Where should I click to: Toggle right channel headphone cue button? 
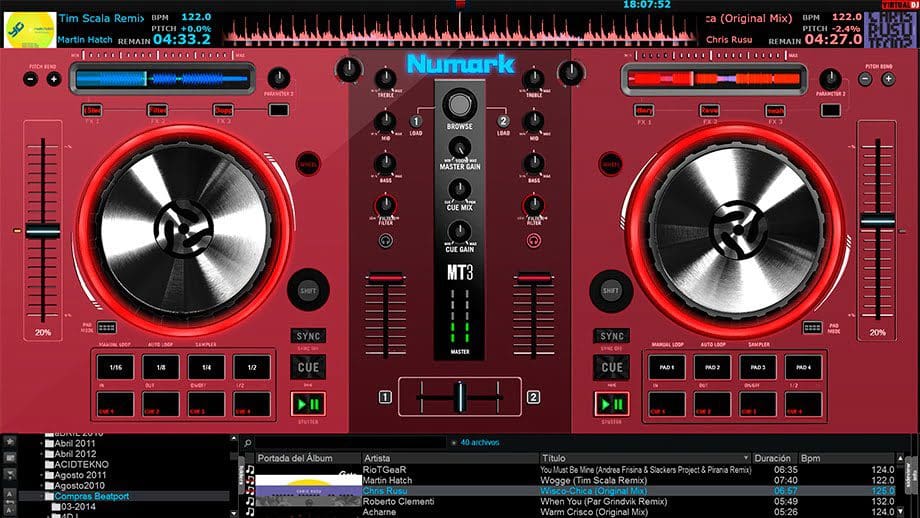533,241
